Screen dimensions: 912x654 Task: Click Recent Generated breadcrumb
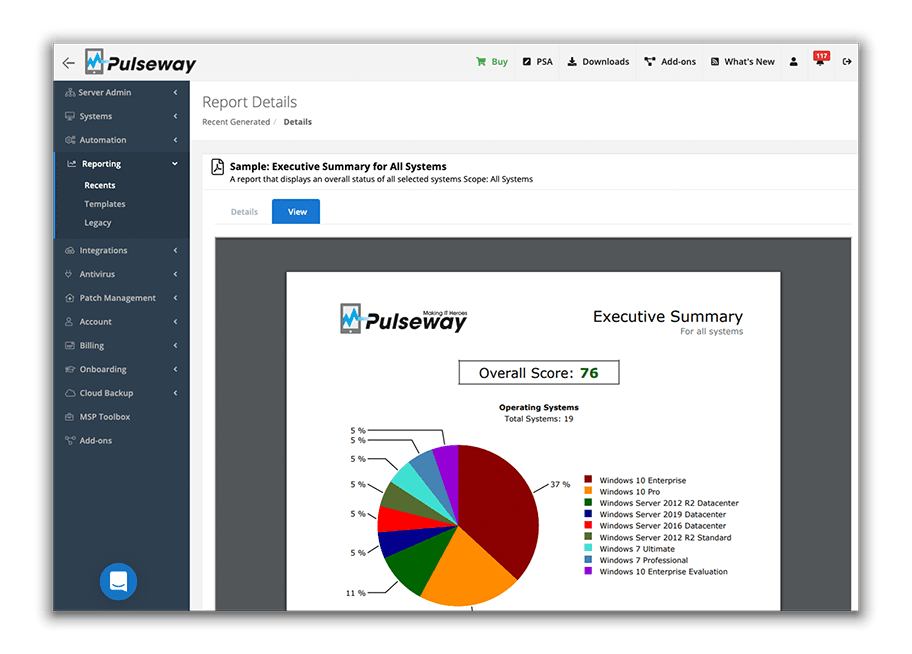pyautogui.click(x=236, y=122)
